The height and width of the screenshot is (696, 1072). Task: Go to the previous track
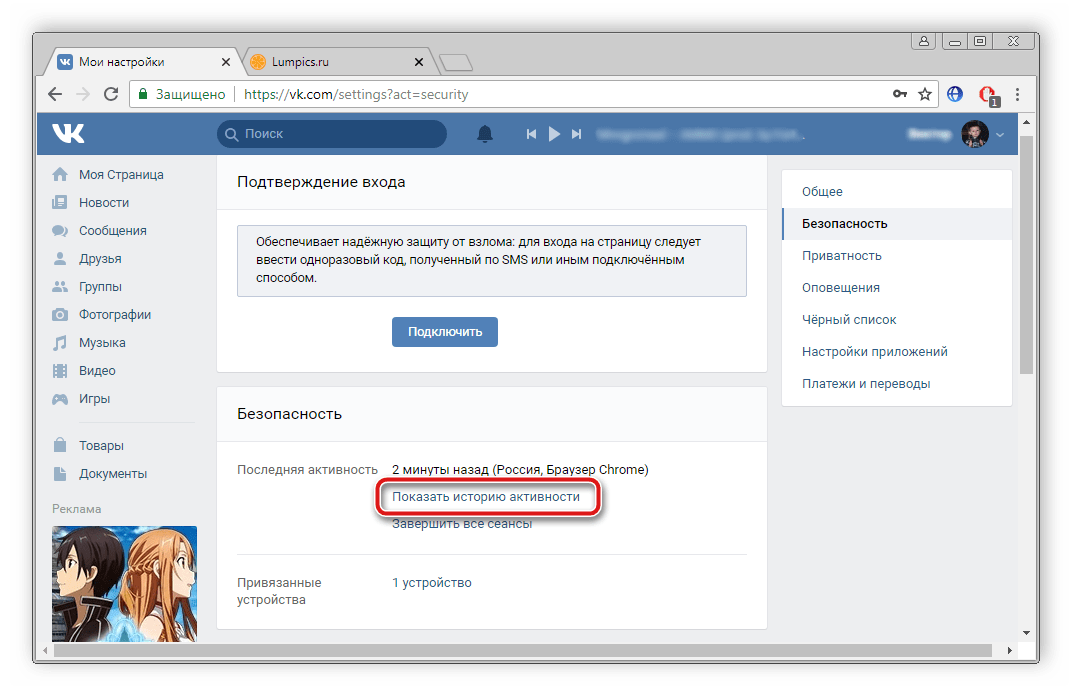(532, 134)
